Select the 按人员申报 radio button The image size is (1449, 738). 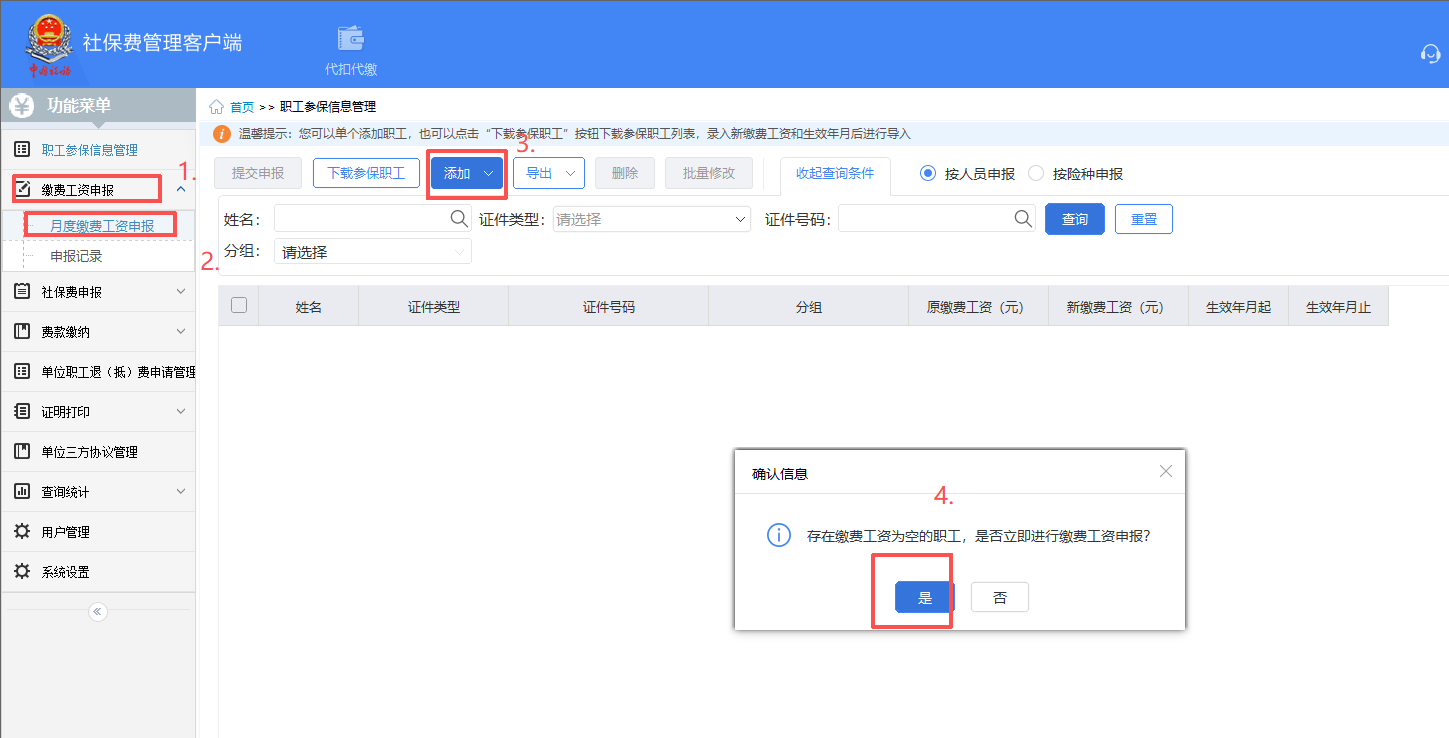[x=927, y=173]
